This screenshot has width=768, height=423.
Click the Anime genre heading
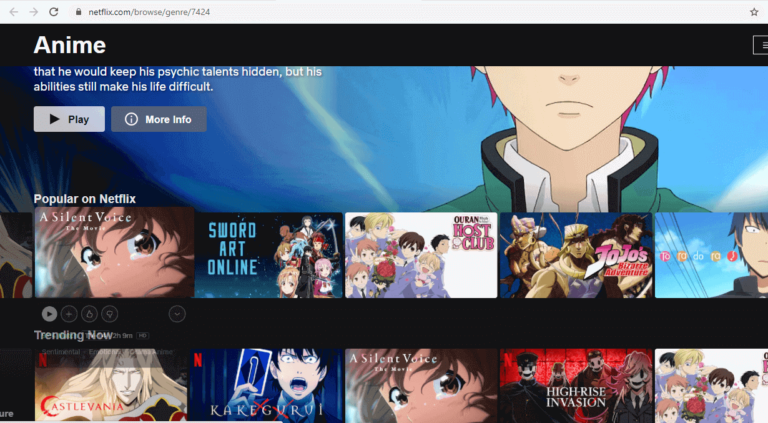70,45
